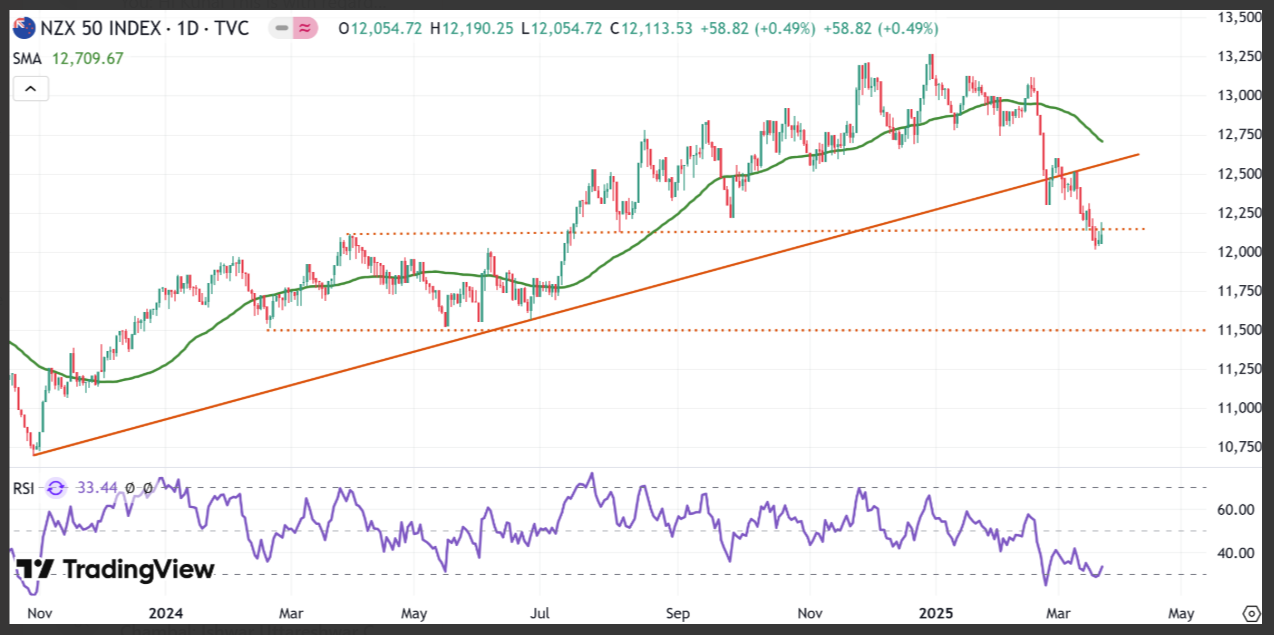Click the RSI indicator label
This screenshot has width=1274, height=635.
point(24,488)
